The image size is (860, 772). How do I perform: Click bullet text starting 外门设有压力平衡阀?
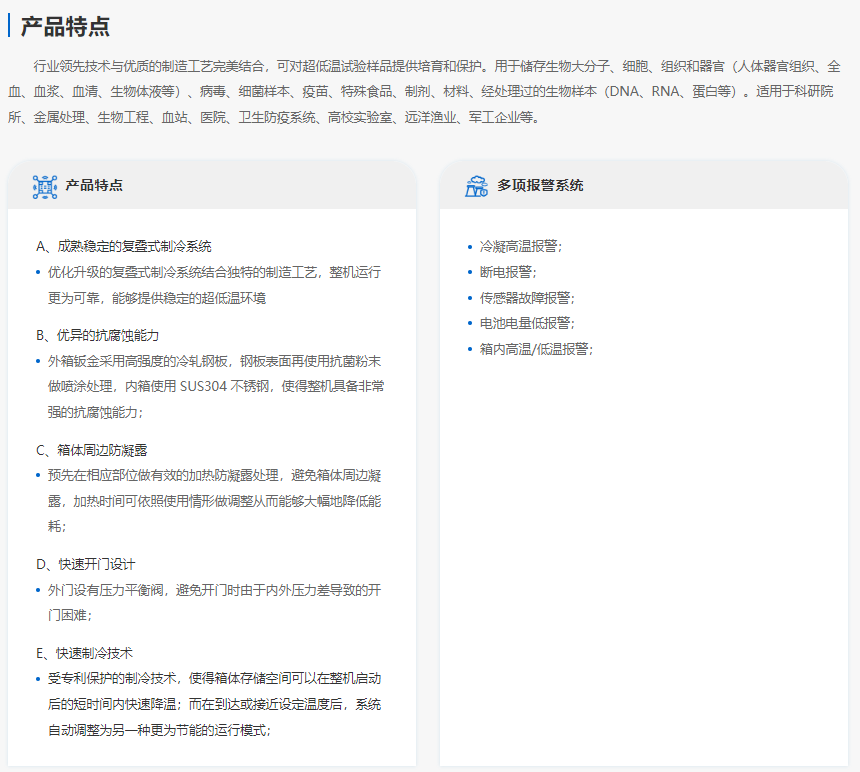click(x=214, y=603)
